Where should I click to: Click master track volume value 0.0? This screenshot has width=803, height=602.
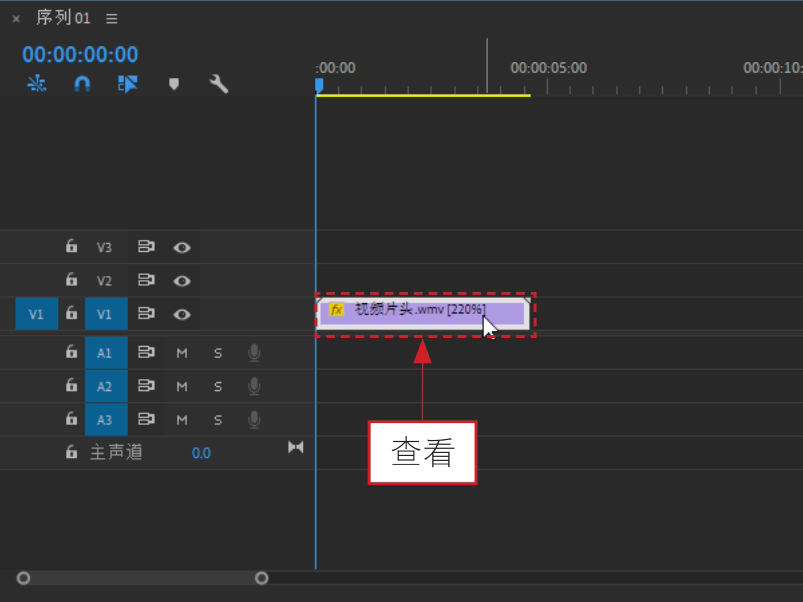point(201,453)
